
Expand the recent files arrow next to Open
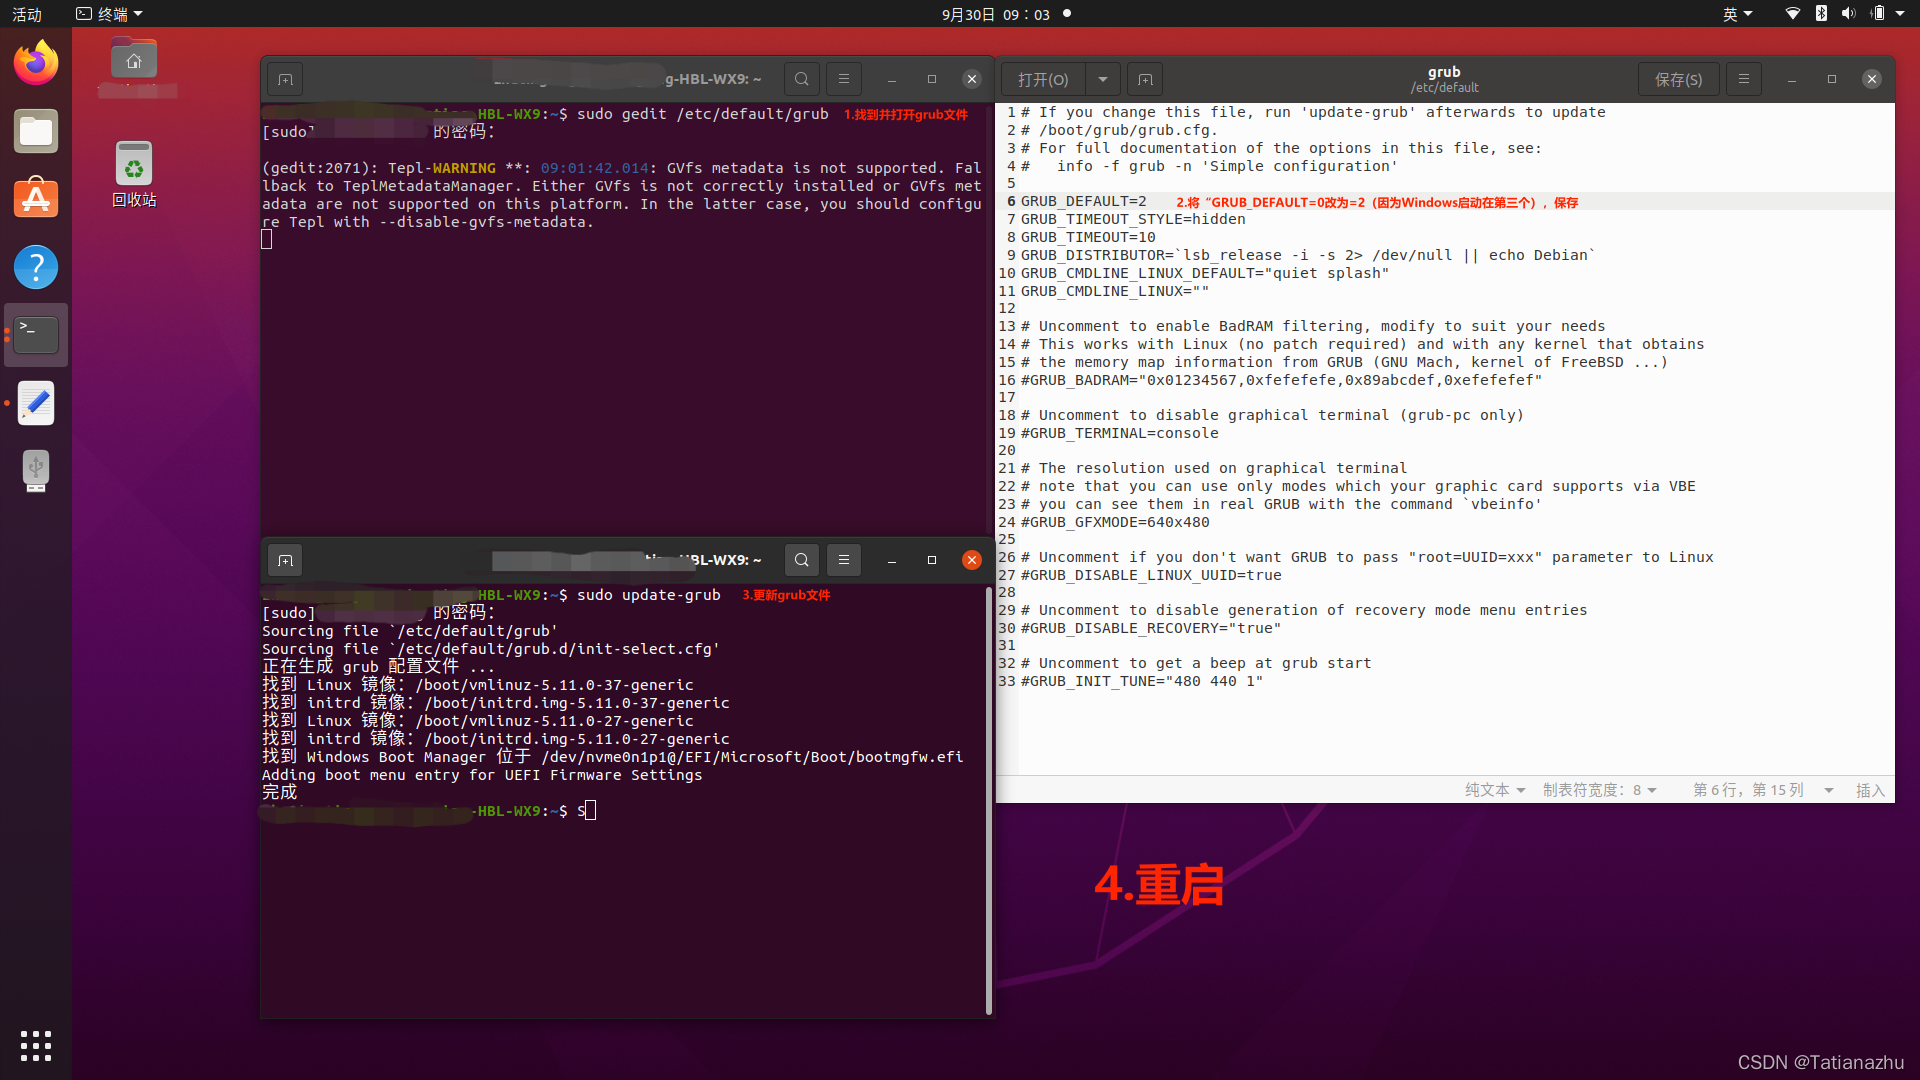(x=1102, y=79)
